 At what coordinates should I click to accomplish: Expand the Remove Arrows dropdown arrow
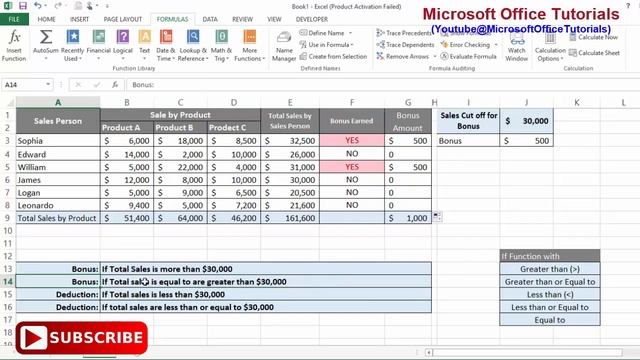point(435,56)
